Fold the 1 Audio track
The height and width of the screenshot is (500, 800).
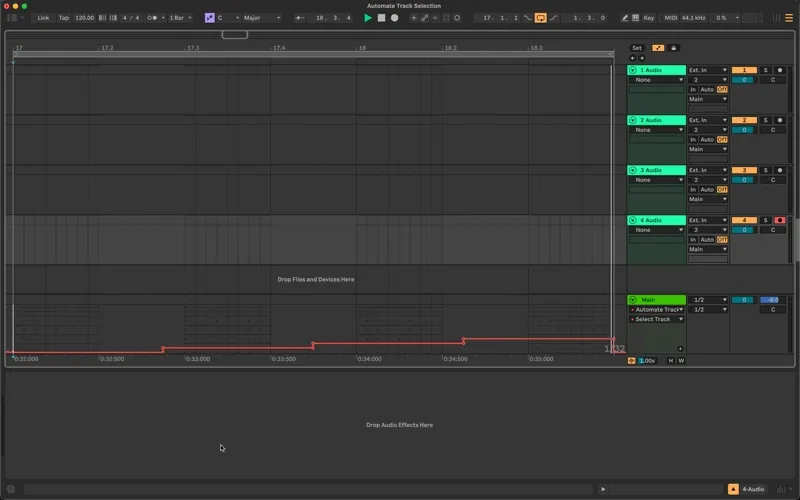633,70
